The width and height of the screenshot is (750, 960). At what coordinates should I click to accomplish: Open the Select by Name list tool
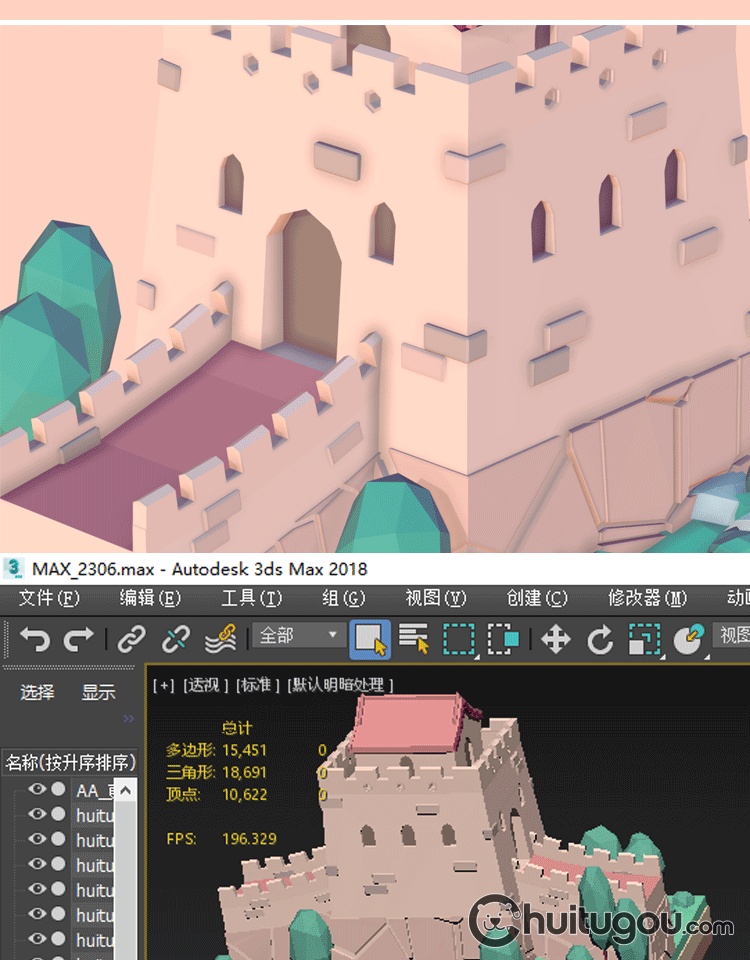point(413,640)
